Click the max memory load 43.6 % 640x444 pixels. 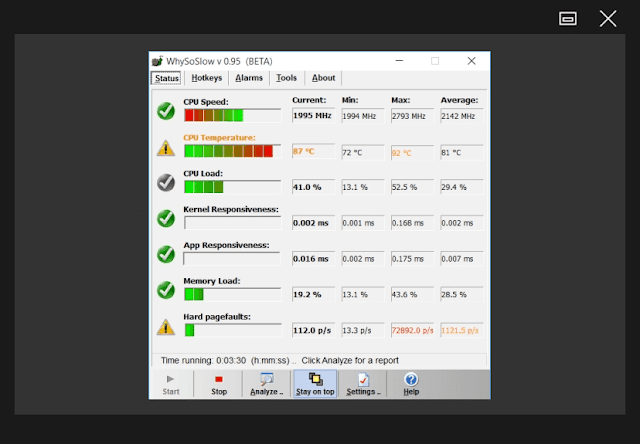pos(412,295)
